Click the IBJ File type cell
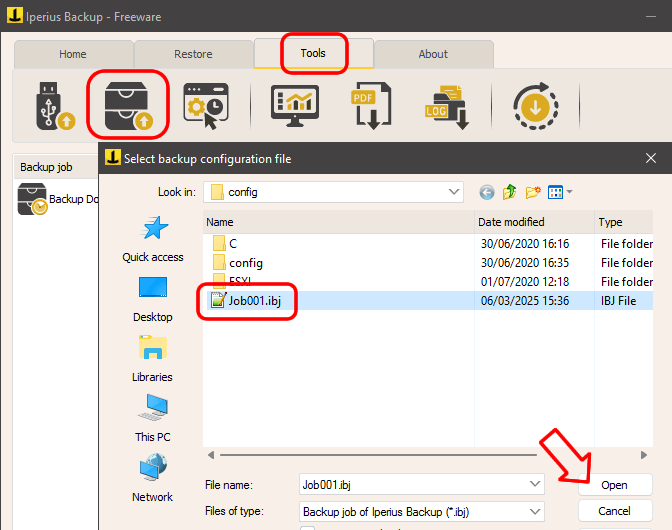 pyautogui.click(x=618, y=301)
